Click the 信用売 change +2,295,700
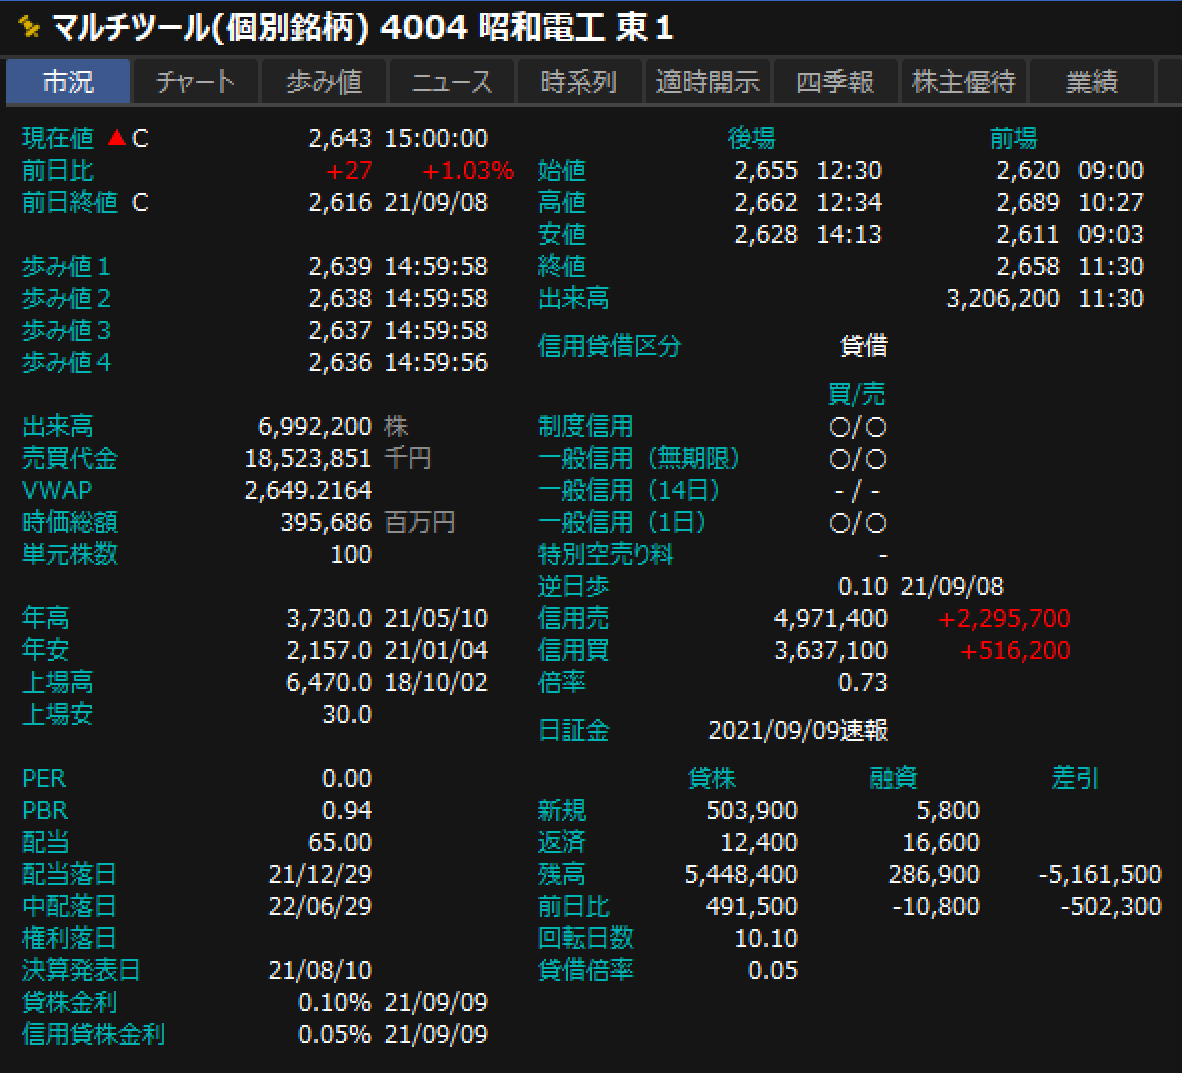Screen dimensions: 1182x1073 (x=1004, y=618)
